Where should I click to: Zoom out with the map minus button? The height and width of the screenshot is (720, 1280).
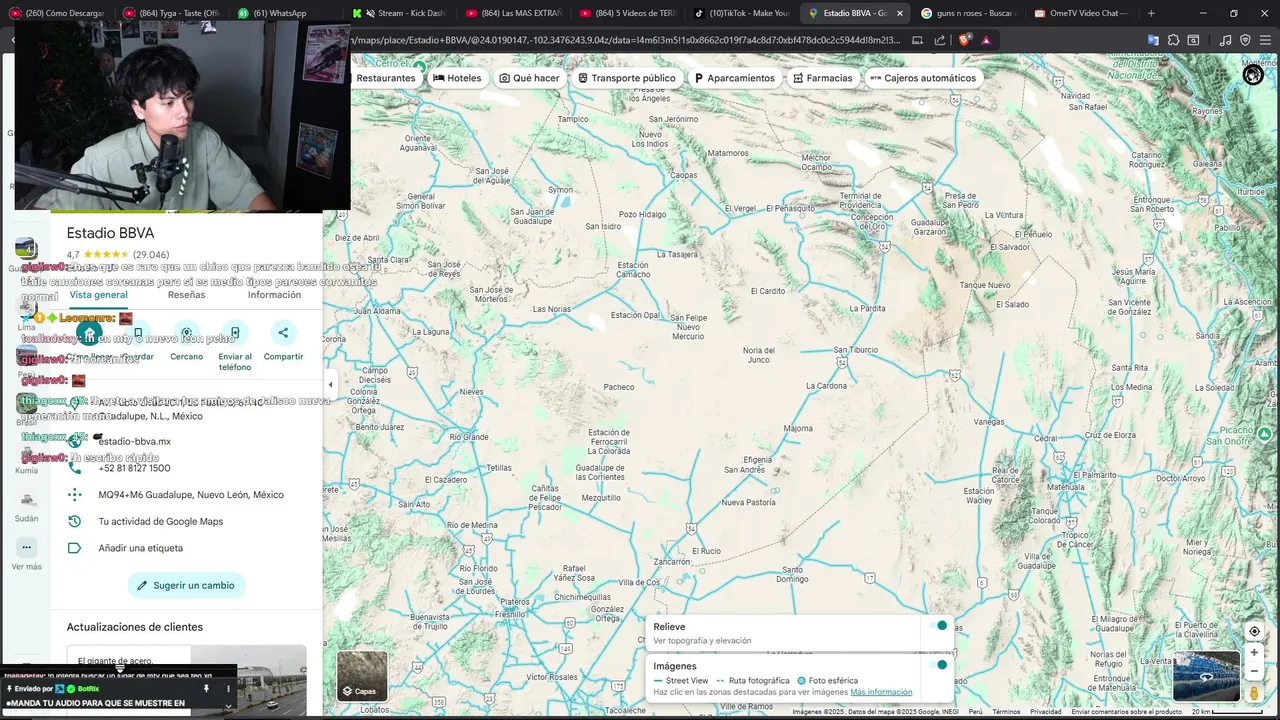pos(1254,672)
